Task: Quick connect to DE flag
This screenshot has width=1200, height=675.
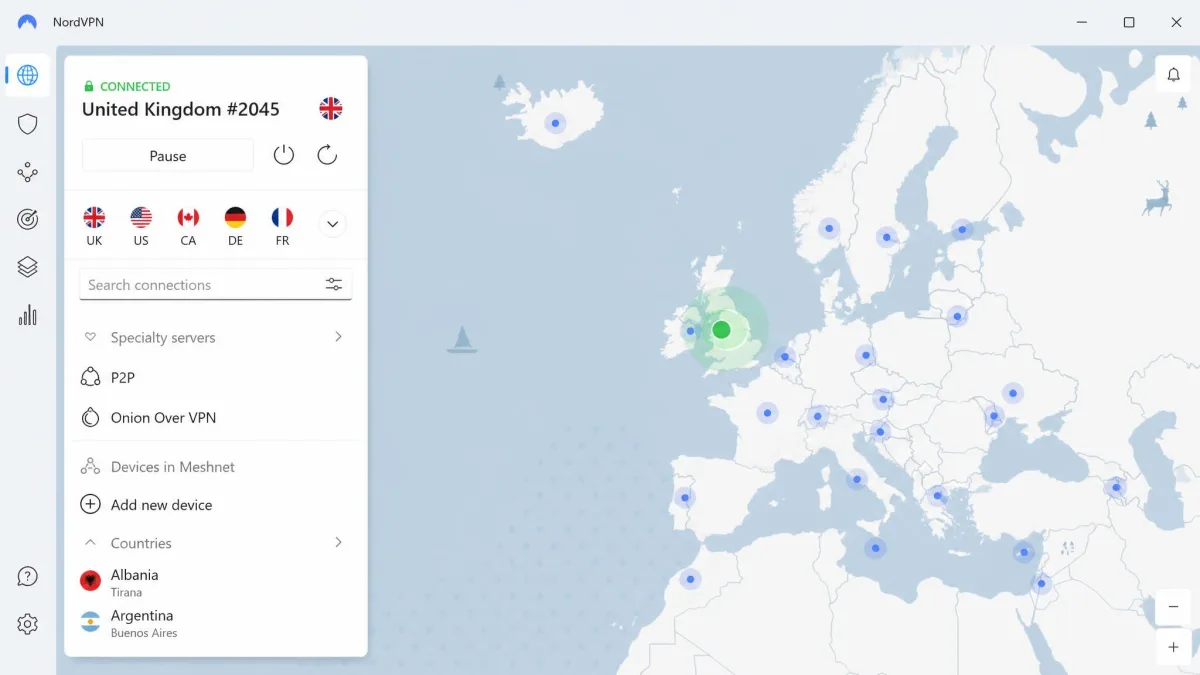Action: pyautogui.click(x=235, y=217)
